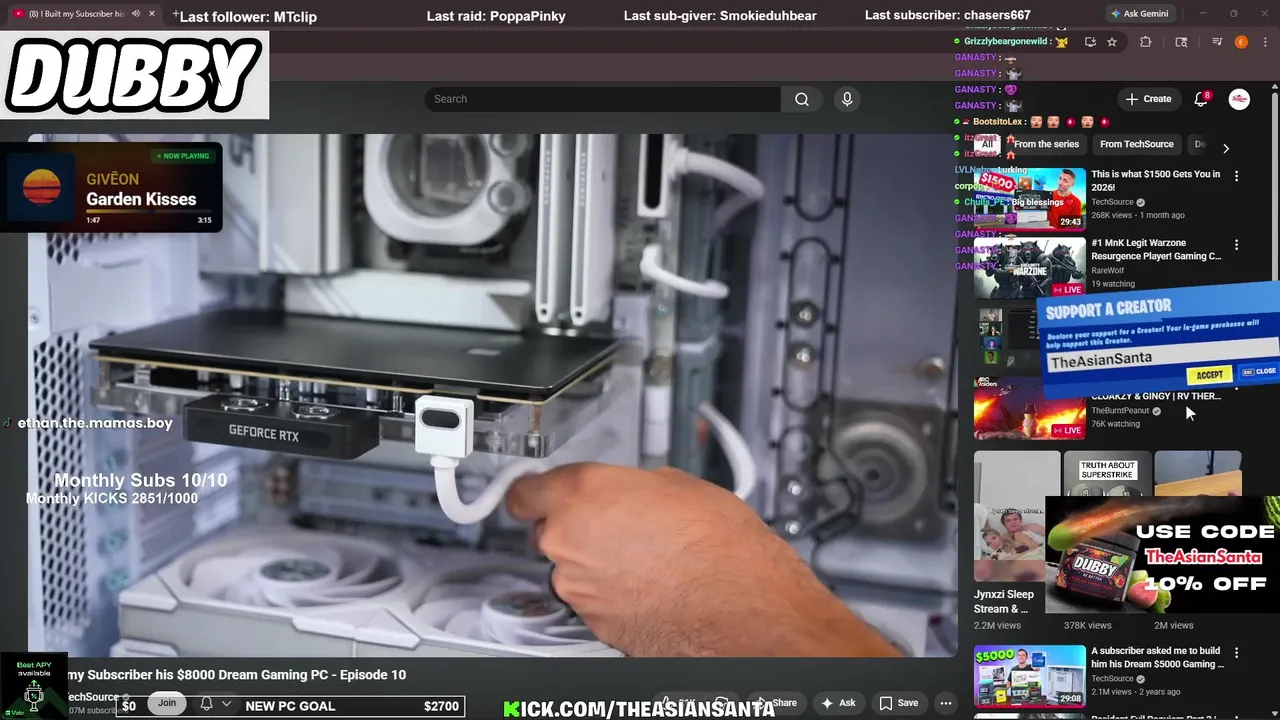The height and width of the screenshot is (720, 1280).
Task: Open $1500 Gets You in 2026 thumbnail
Action: coord(1030,199)
